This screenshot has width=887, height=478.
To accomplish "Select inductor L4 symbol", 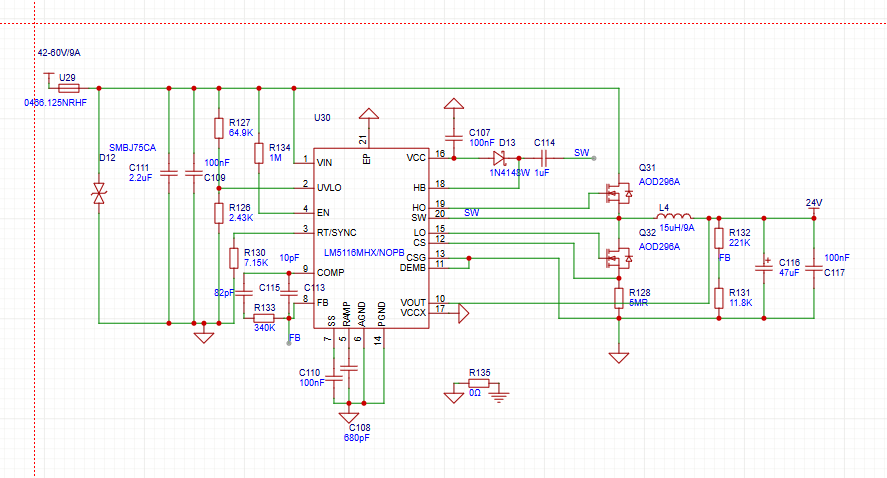I will tap(674, 216).
